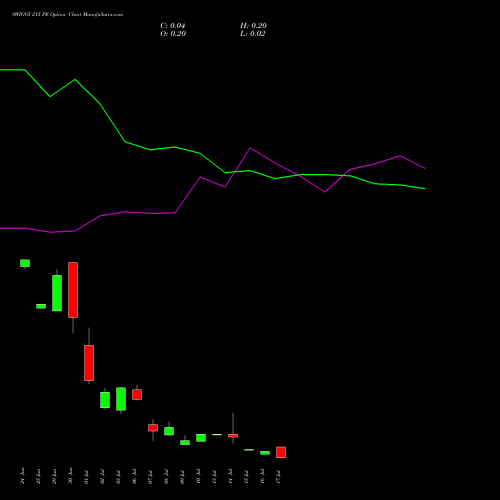Click the "24 Jun" date axis label

22,476
